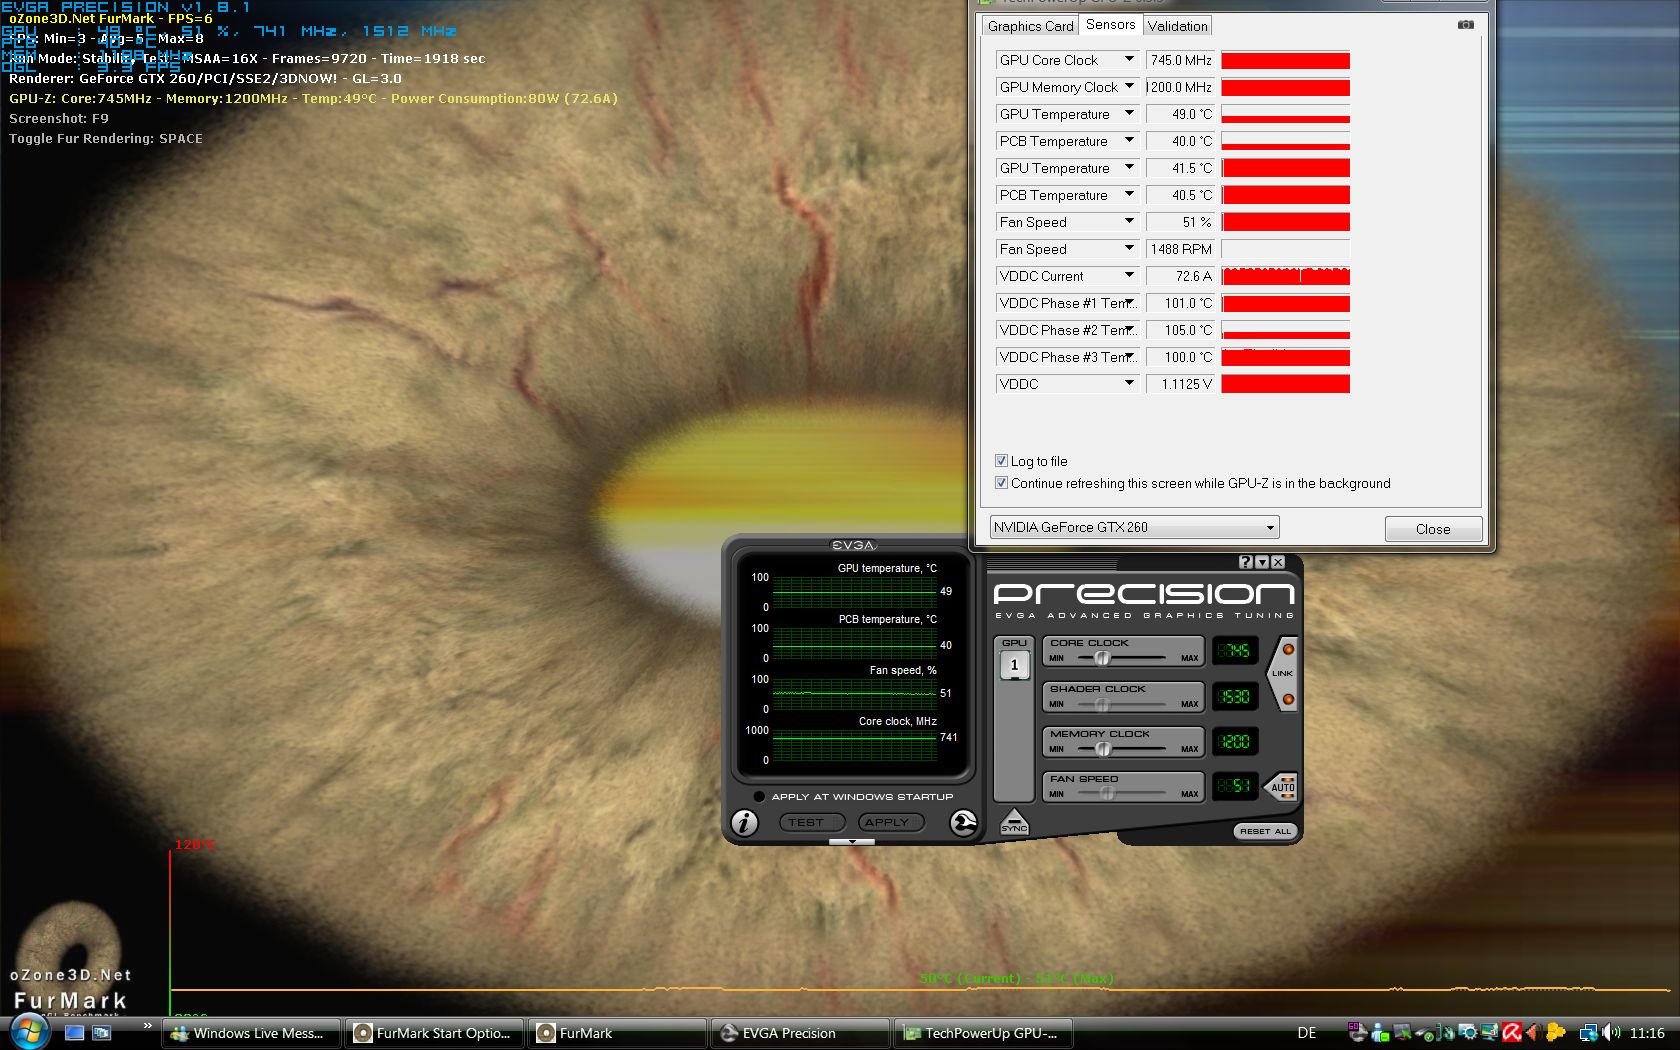Switch to Sensors tab
The width and height of the screenshot is (1680, 1050).
1110,25
